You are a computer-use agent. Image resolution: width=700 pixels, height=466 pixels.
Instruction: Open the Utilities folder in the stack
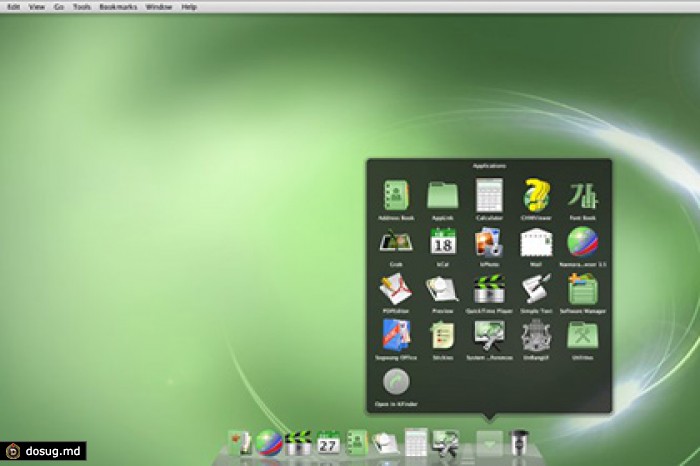point(583,335)
